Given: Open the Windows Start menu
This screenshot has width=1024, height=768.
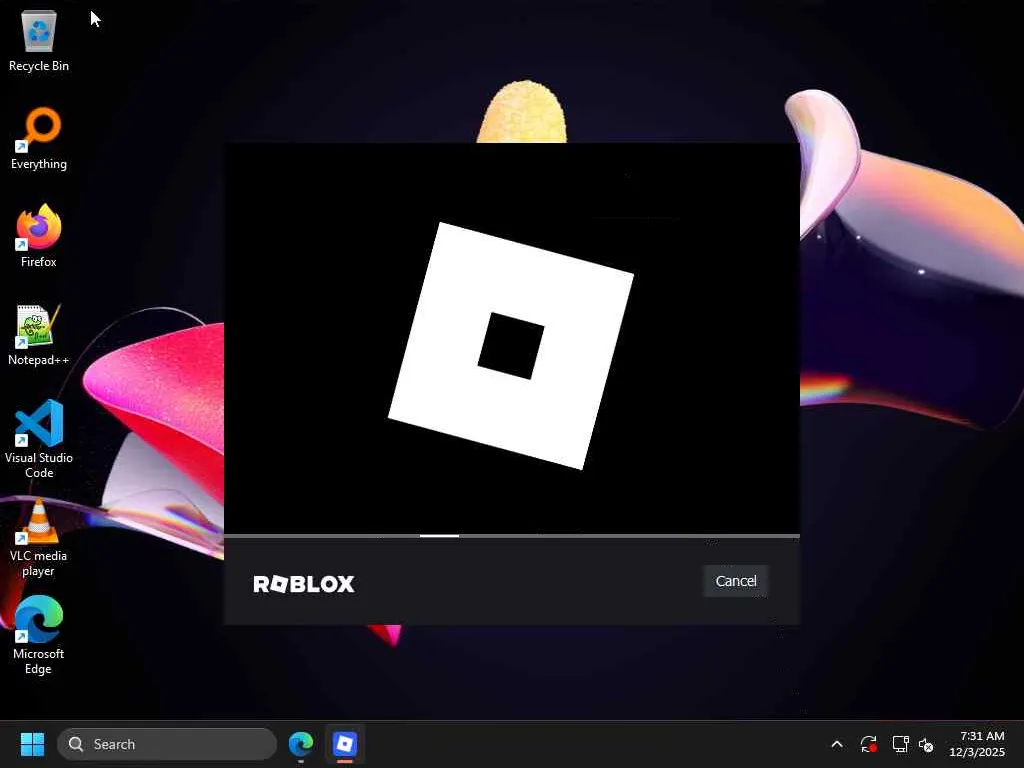Looking at the screenshot, I should 32,744.
